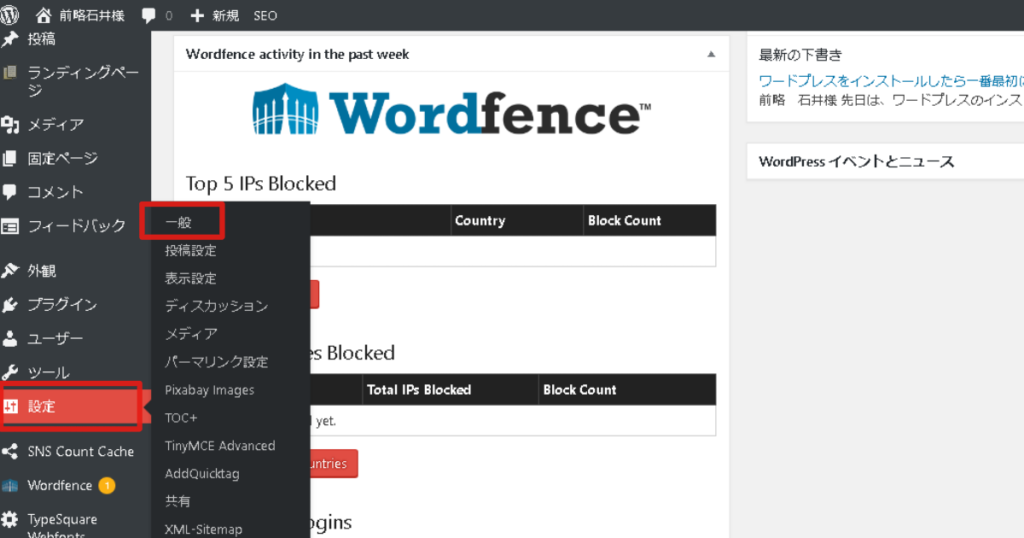1024x538 pixels.
Task: Click the plus icon for 新規
Action: click(197, 15)
